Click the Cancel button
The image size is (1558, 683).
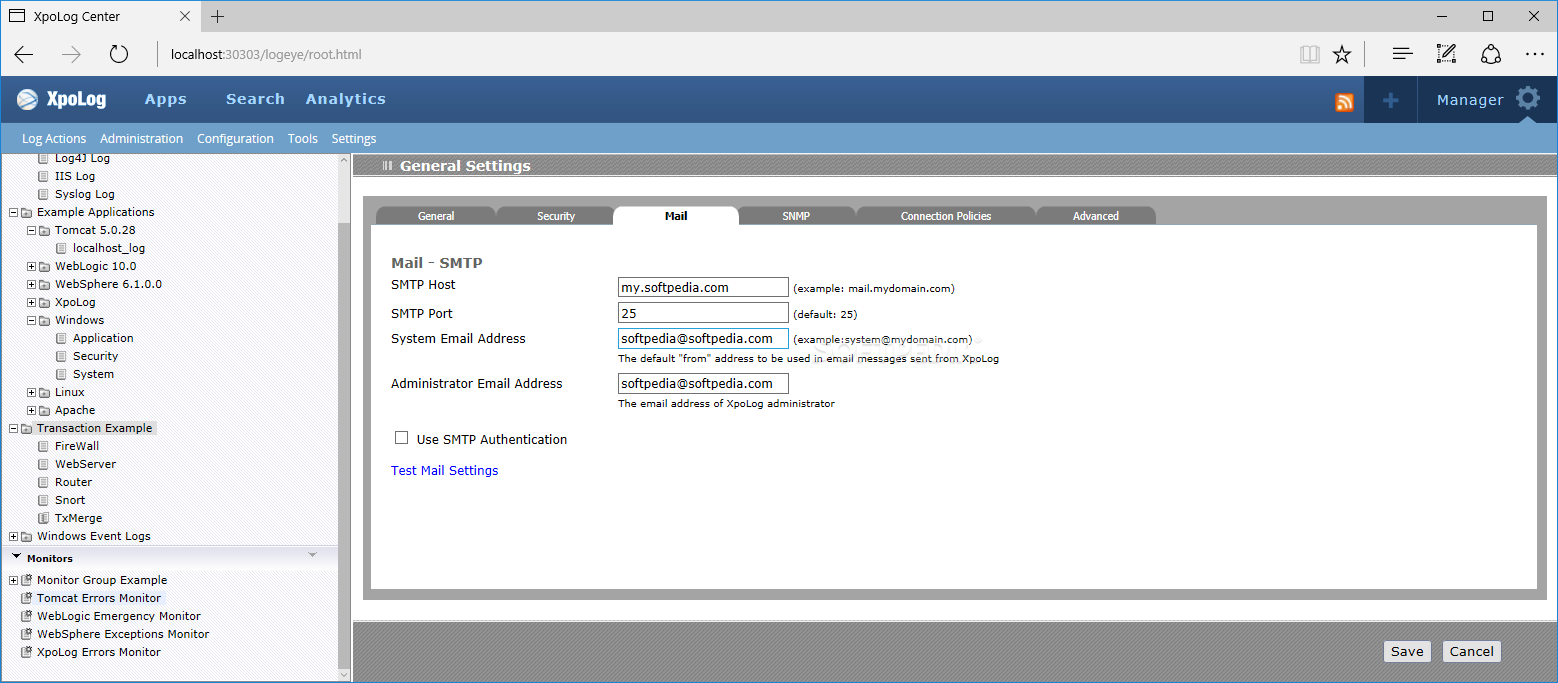coord(1472,651)
